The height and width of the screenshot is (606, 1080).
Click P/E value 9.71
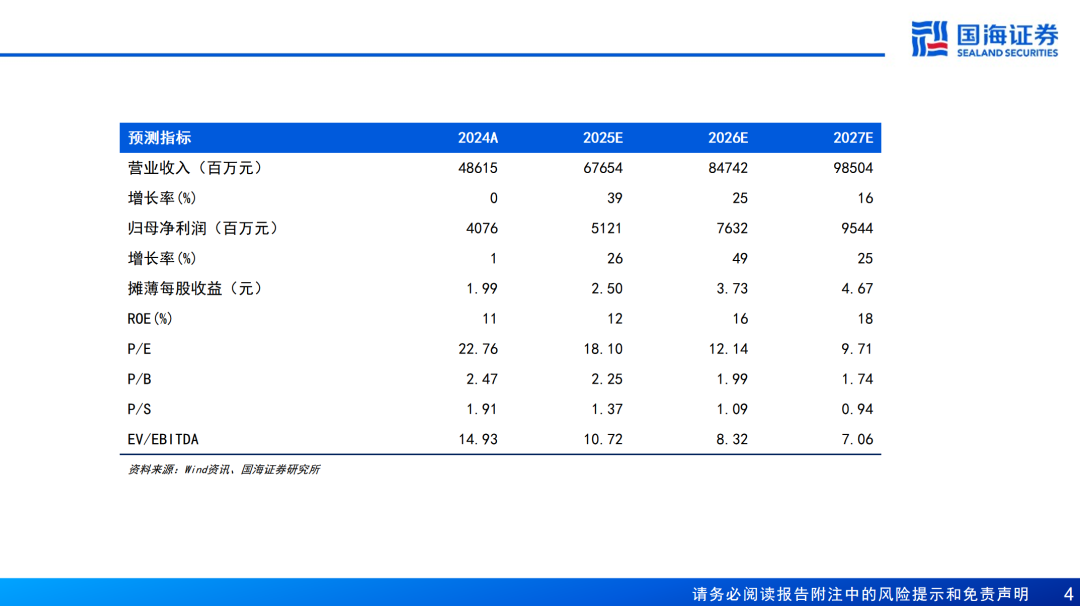point(857,349)
